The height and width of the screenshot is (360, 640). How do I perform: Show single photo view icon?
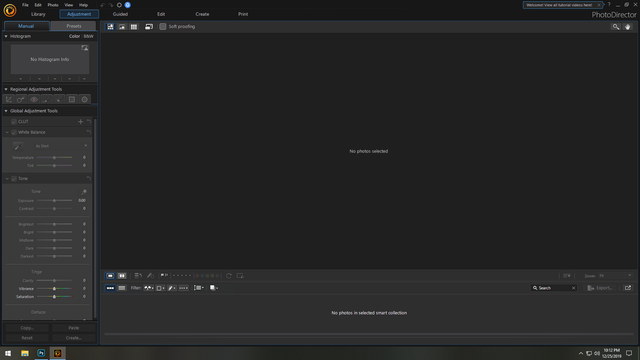(x=110, y=276)
